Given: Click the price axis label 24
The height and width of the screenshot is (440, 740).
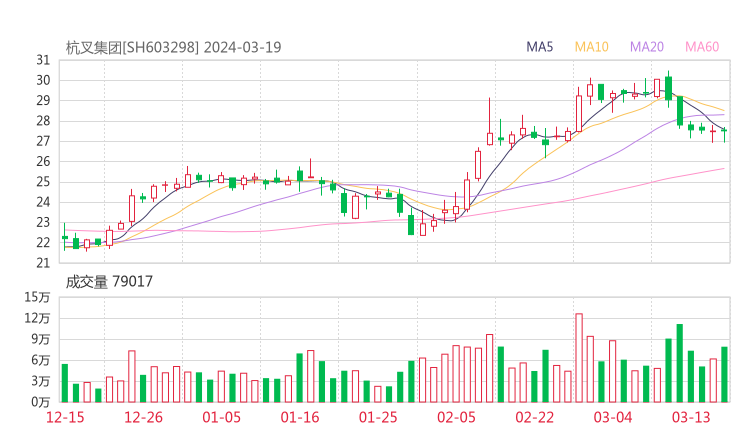Looking at the screenshot, I should click(43, 202).
